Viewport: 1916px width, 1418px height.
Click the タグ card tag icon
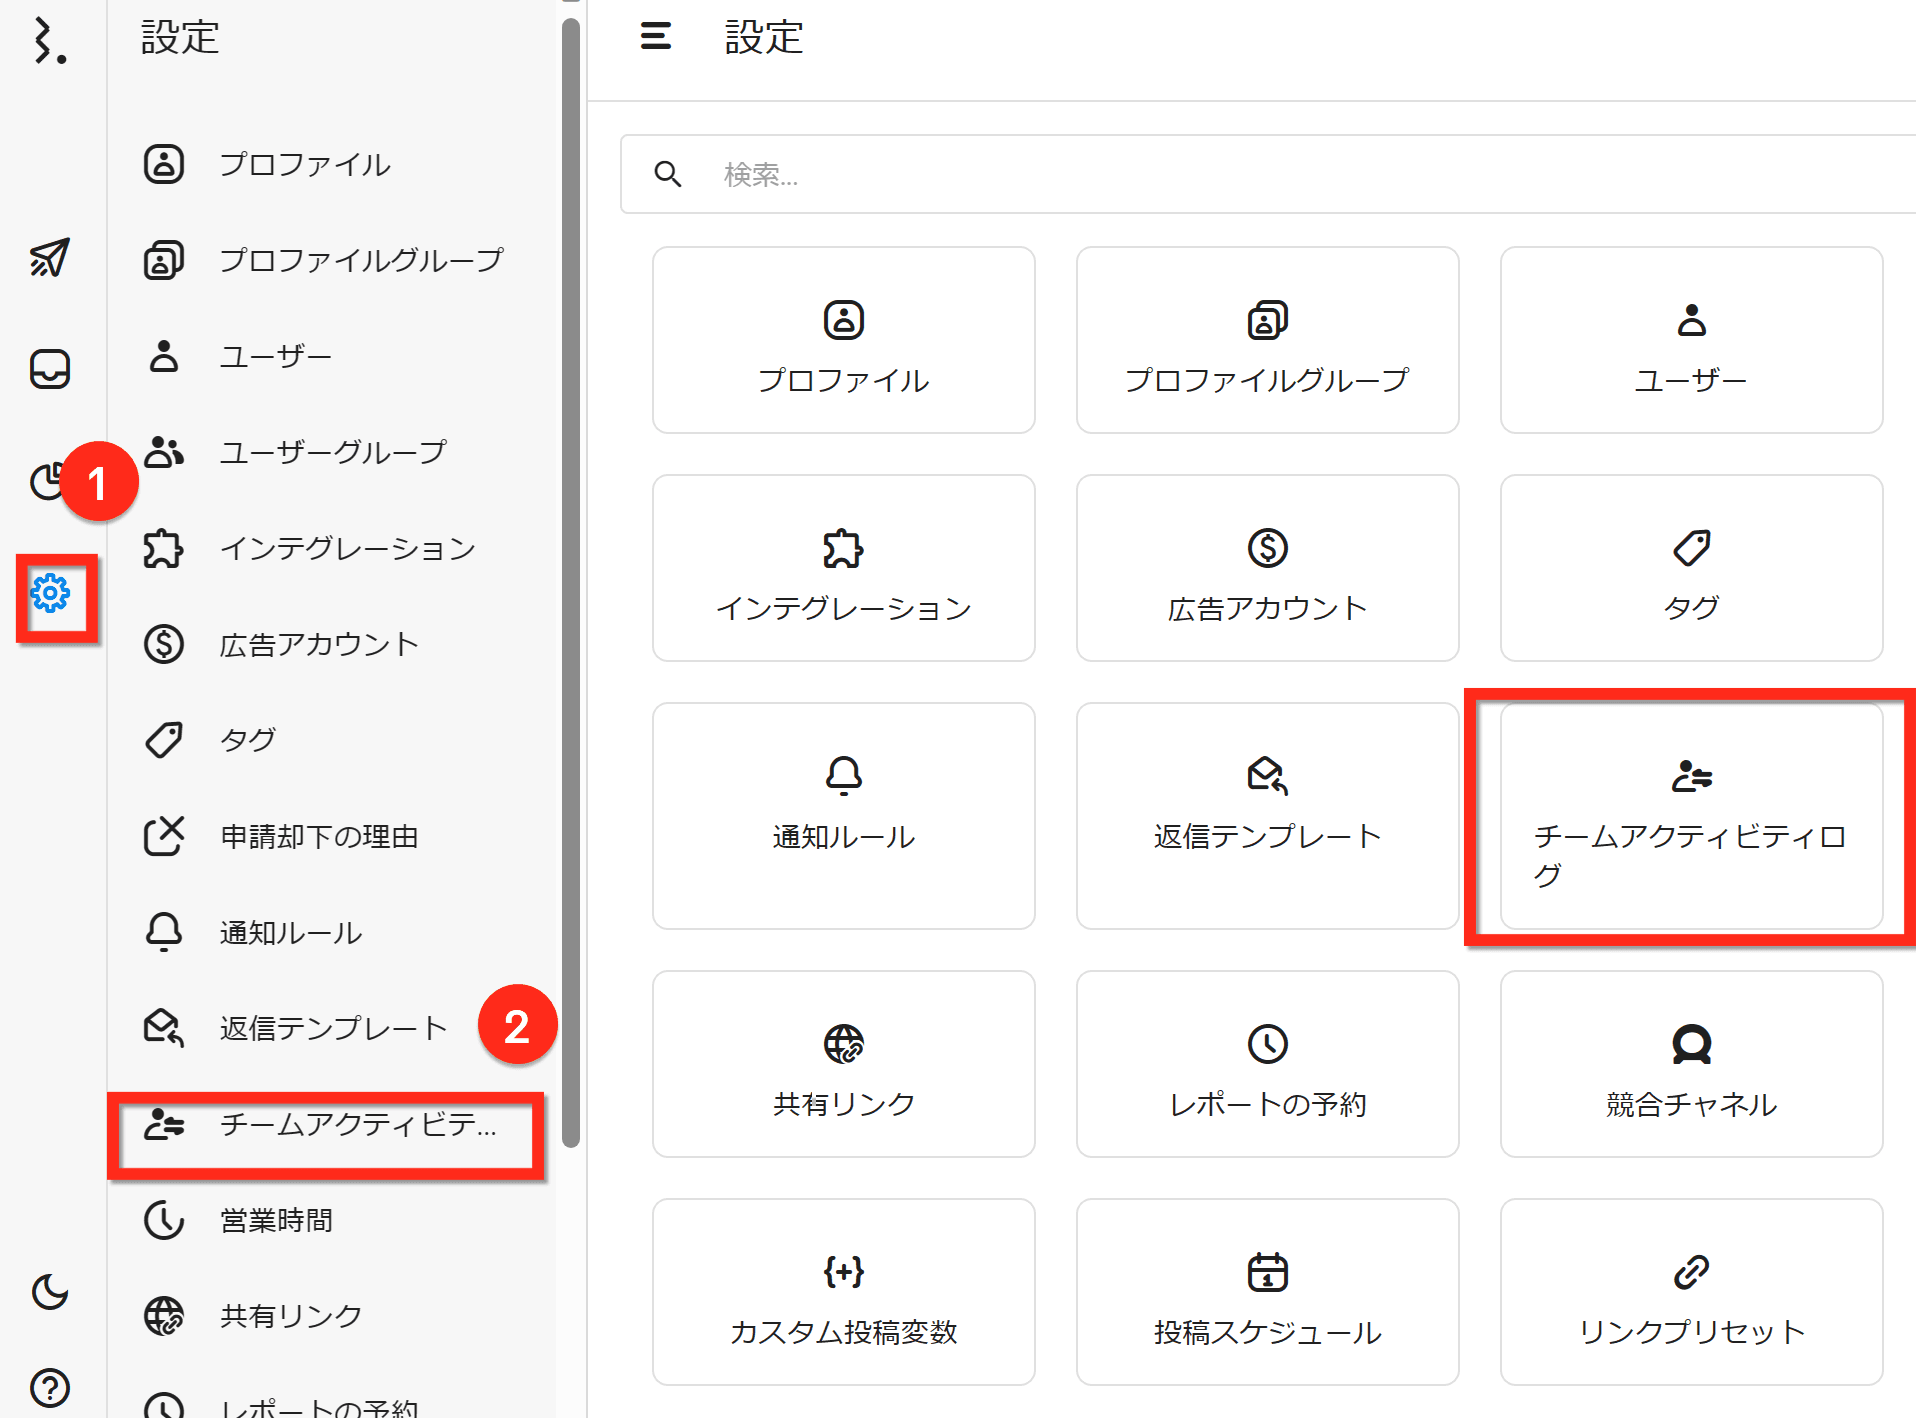[x=1691, y=548]
